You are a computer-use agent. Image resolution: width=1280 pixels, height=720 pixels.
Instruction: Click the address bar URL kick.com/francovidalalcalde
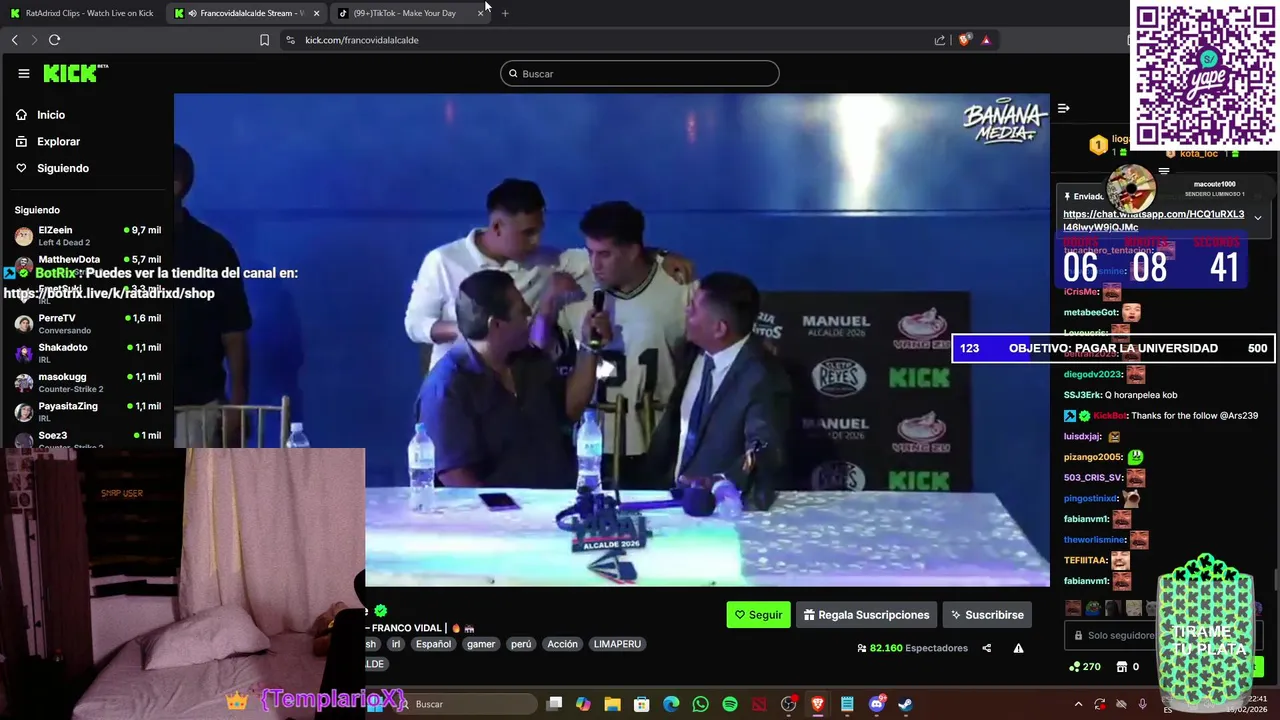362,40
